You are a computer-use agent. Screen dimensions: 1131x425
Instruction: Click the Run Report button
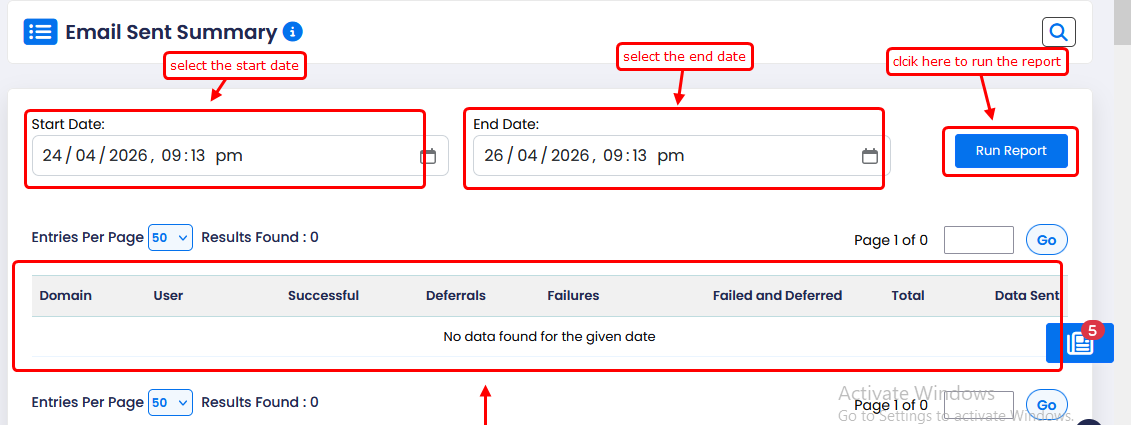pos(1011,151)
